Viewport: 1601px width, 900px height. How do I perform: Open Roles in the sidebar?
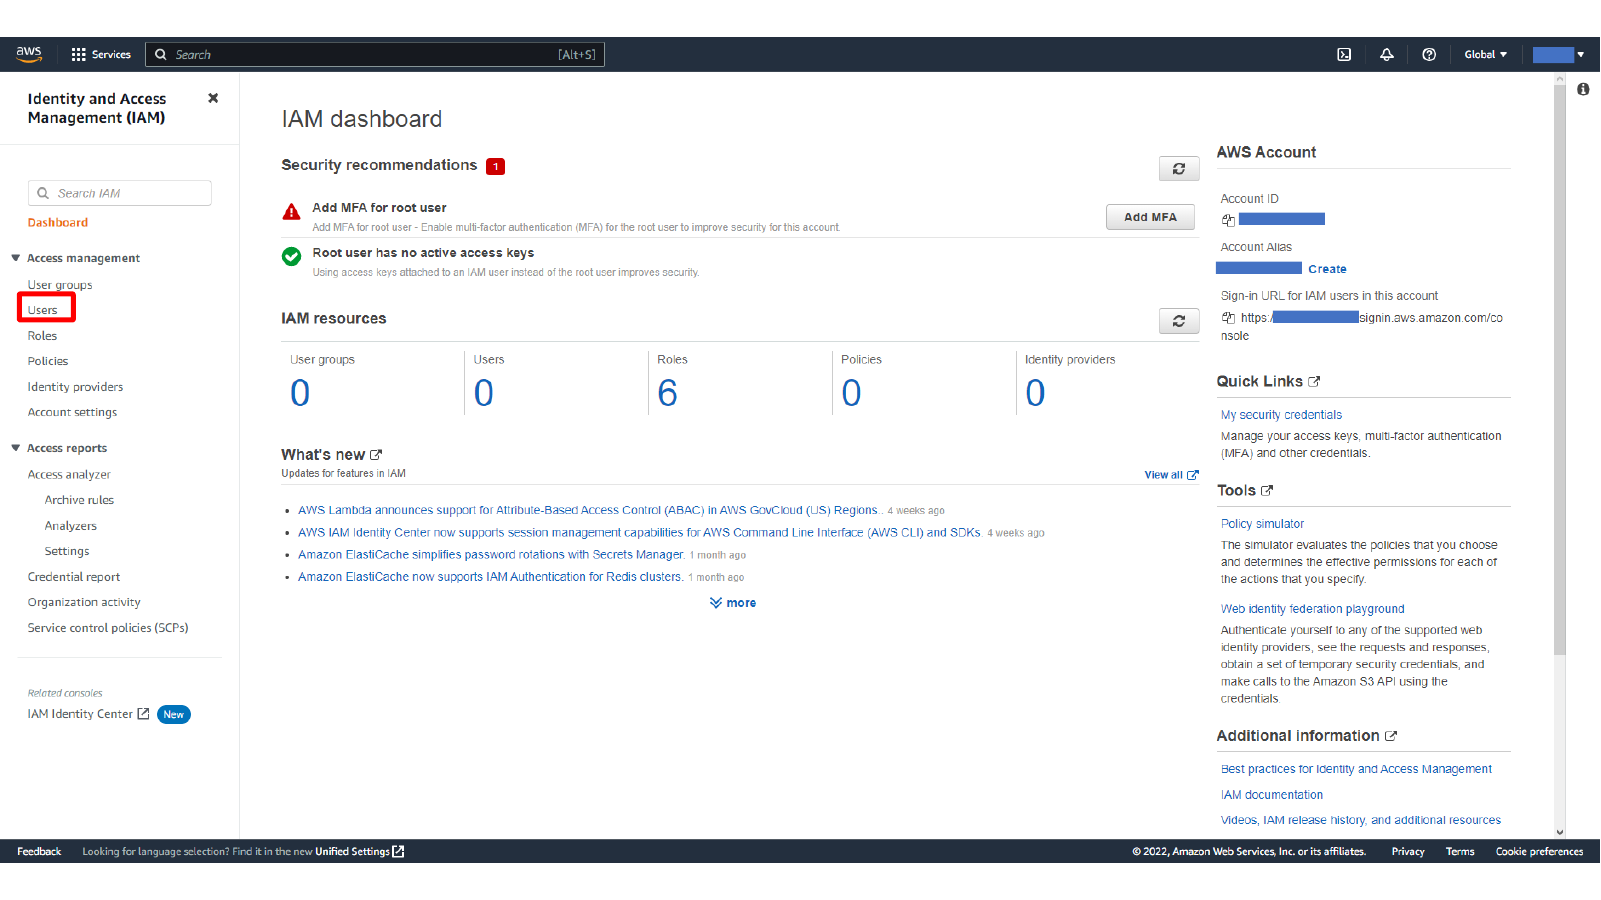point(42,336)
